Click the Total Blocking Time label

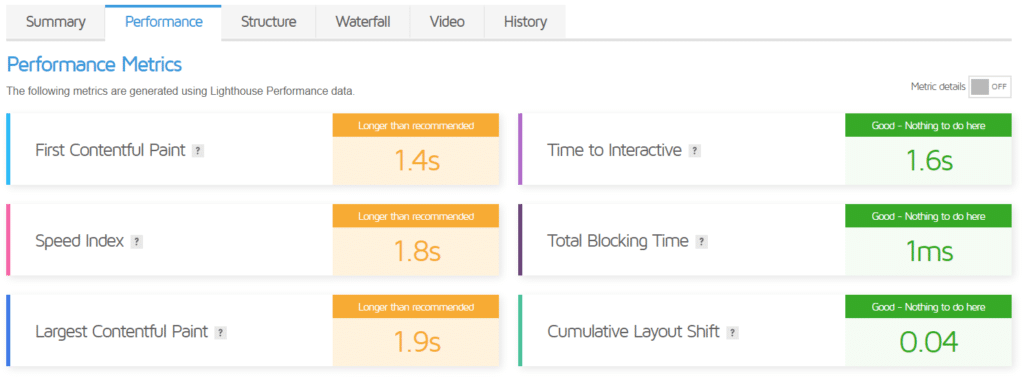click(618, 241)
